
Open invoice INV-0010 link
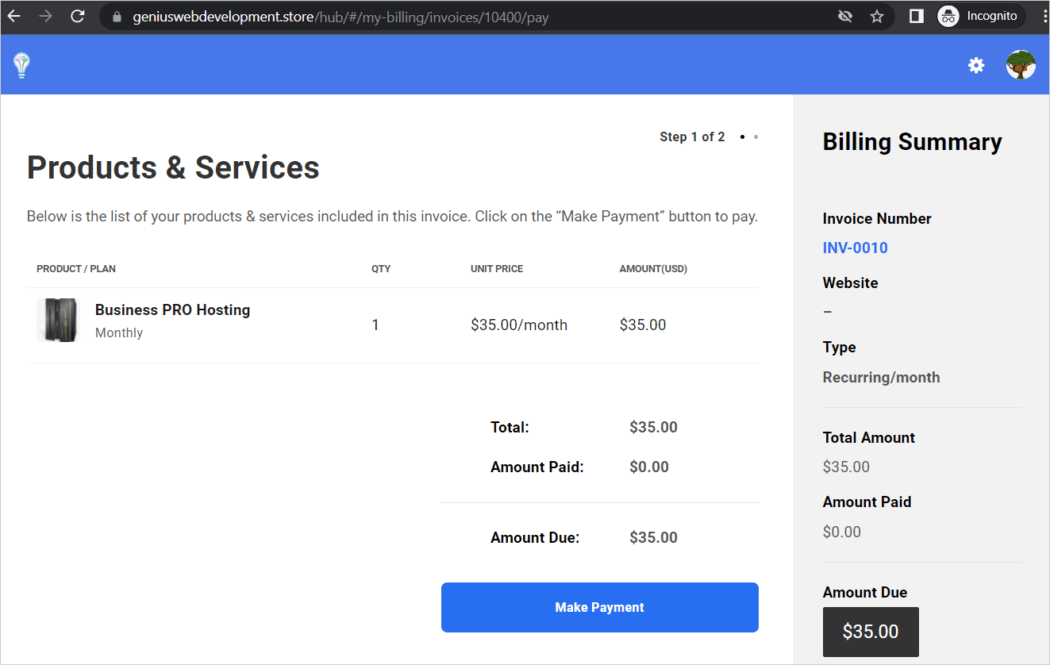click(855, 247)
